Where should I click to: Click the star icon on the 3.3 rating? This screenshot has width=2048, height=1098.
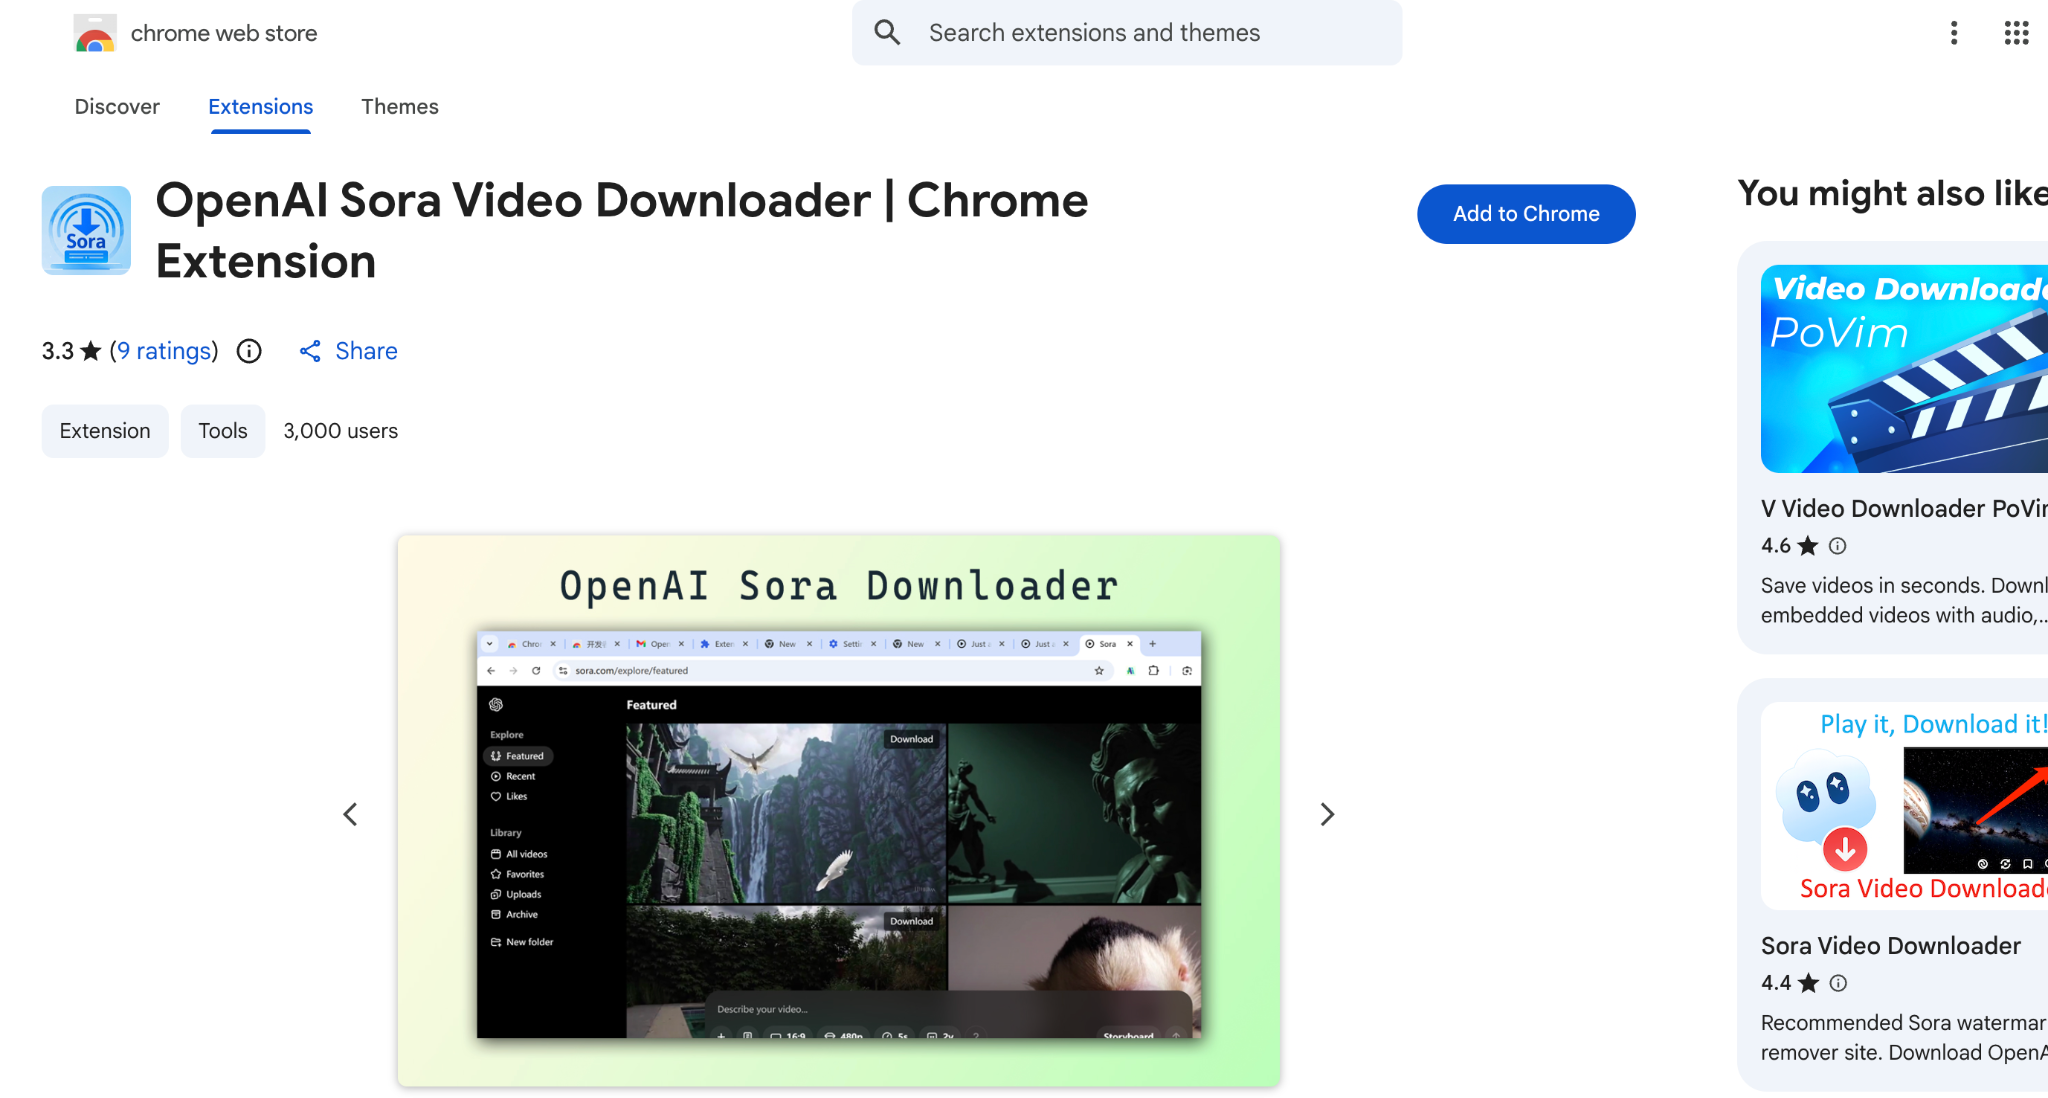[x=89, y=351]
